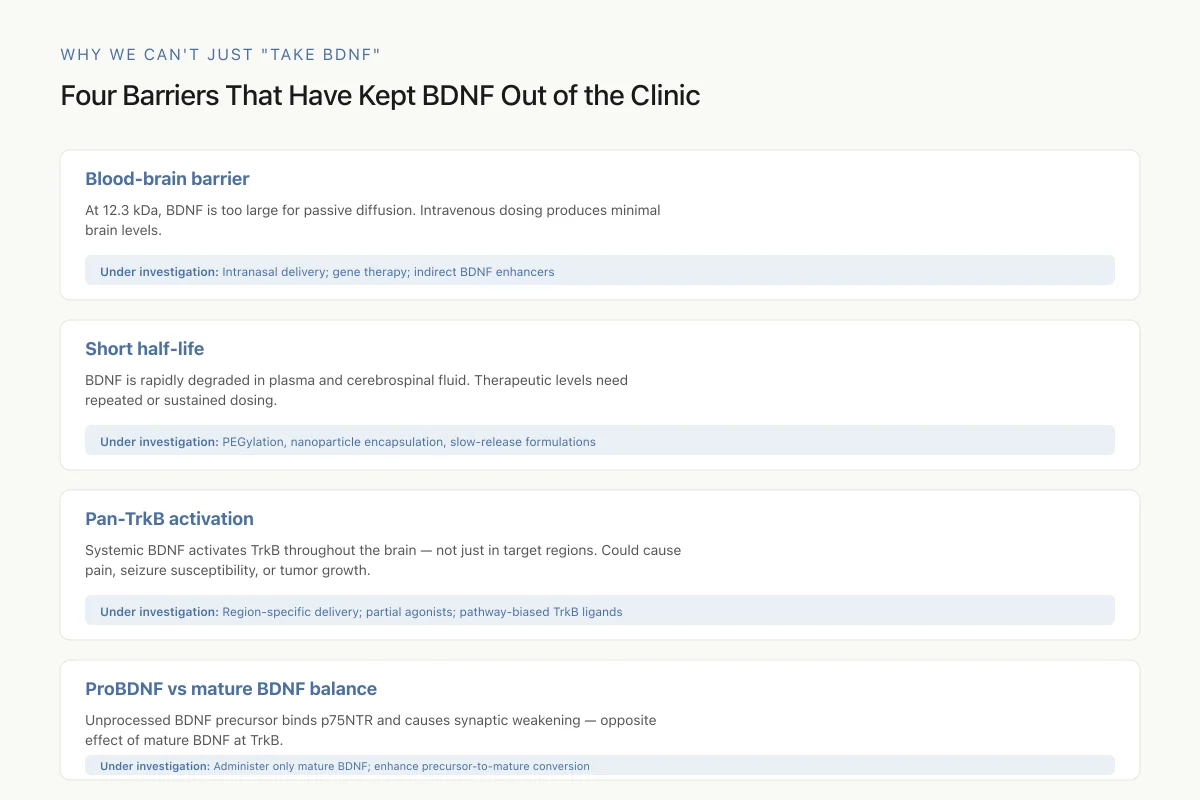Click 'Under investigation' label in Short half-life card
Screen dimensions: 1200x800
tap(159, 441)
